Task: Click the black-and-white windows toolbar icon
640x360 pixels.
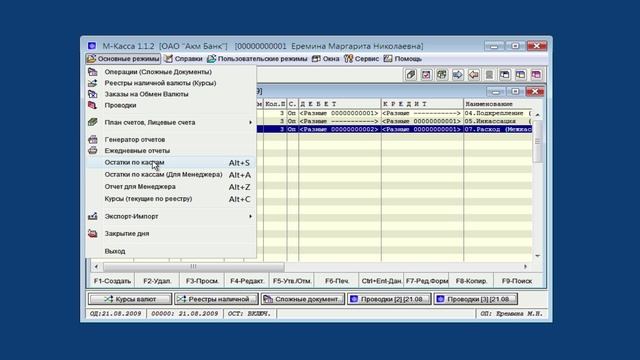Action: 505,75
